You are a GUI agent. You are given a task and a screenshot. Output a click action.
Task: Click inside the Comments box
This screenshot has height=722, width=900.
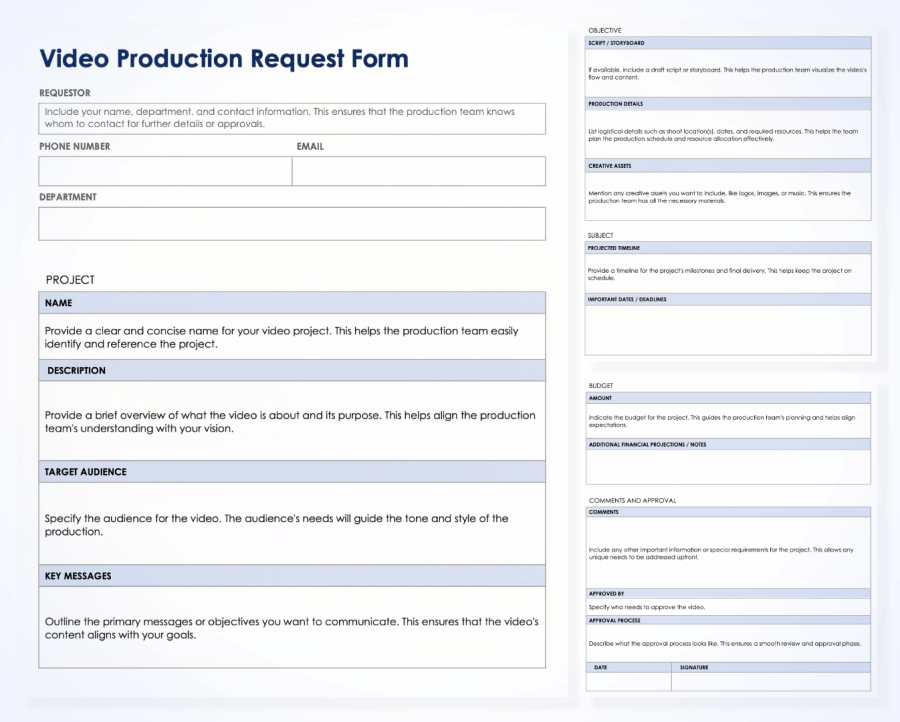click(728, 550)
